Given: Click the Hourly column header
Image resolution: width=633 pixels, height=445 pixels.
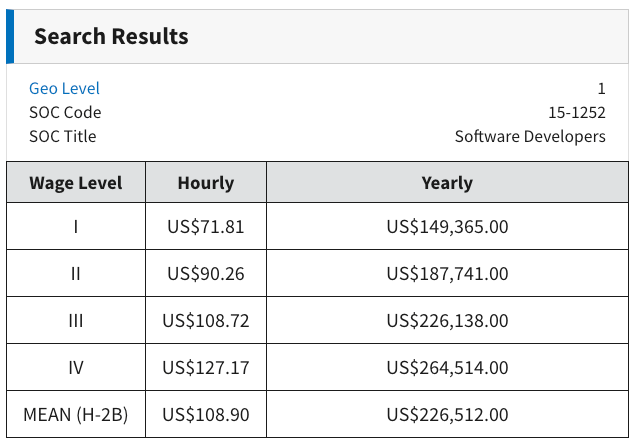Looking at the screenshot, I should [206, 183].
